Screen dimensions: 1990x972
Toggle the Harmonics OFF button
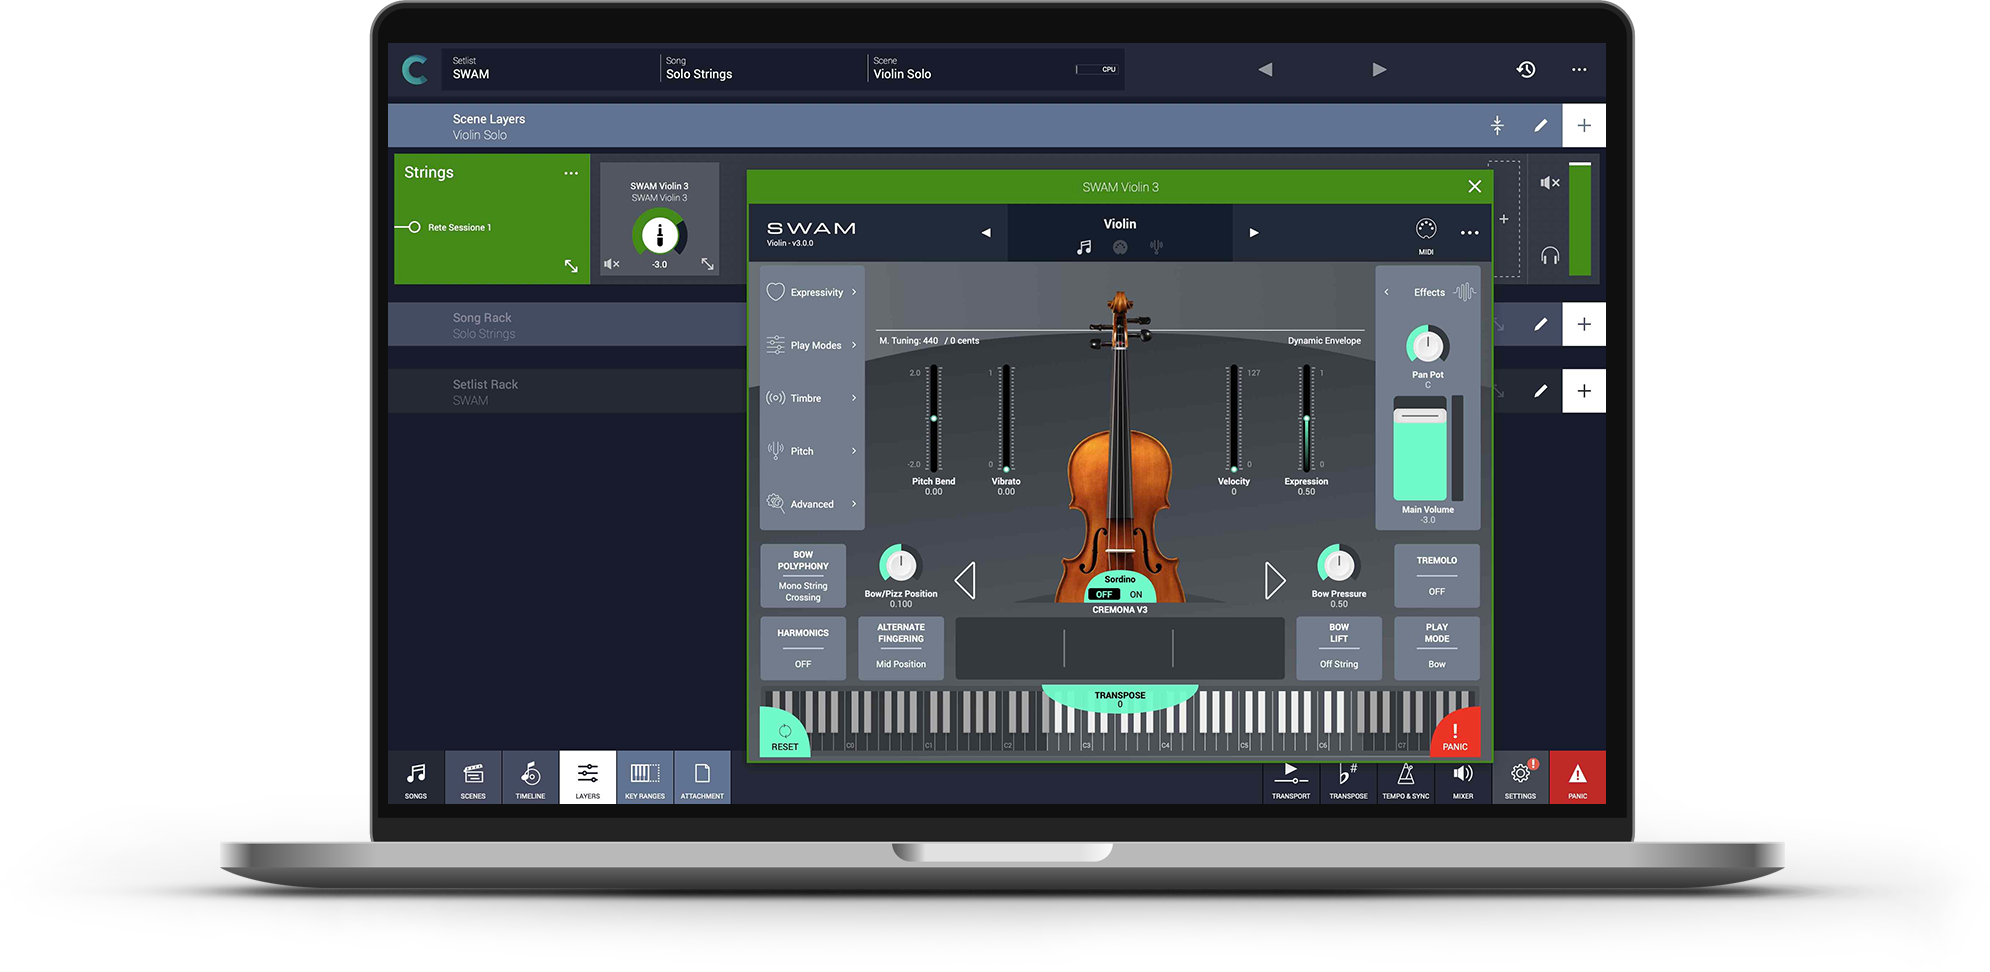803,648
